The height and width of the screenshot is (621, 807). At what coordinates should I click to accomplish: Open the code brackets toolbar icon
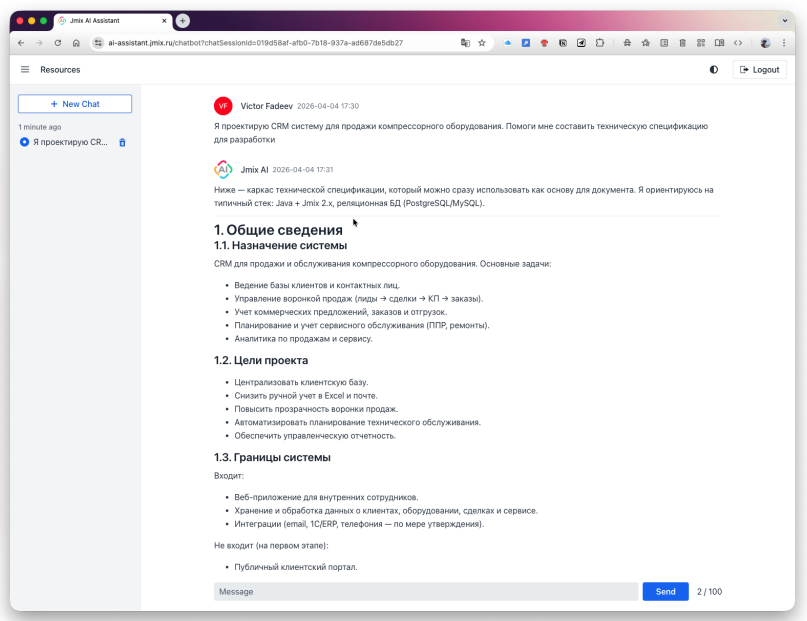tap(738, 43)
